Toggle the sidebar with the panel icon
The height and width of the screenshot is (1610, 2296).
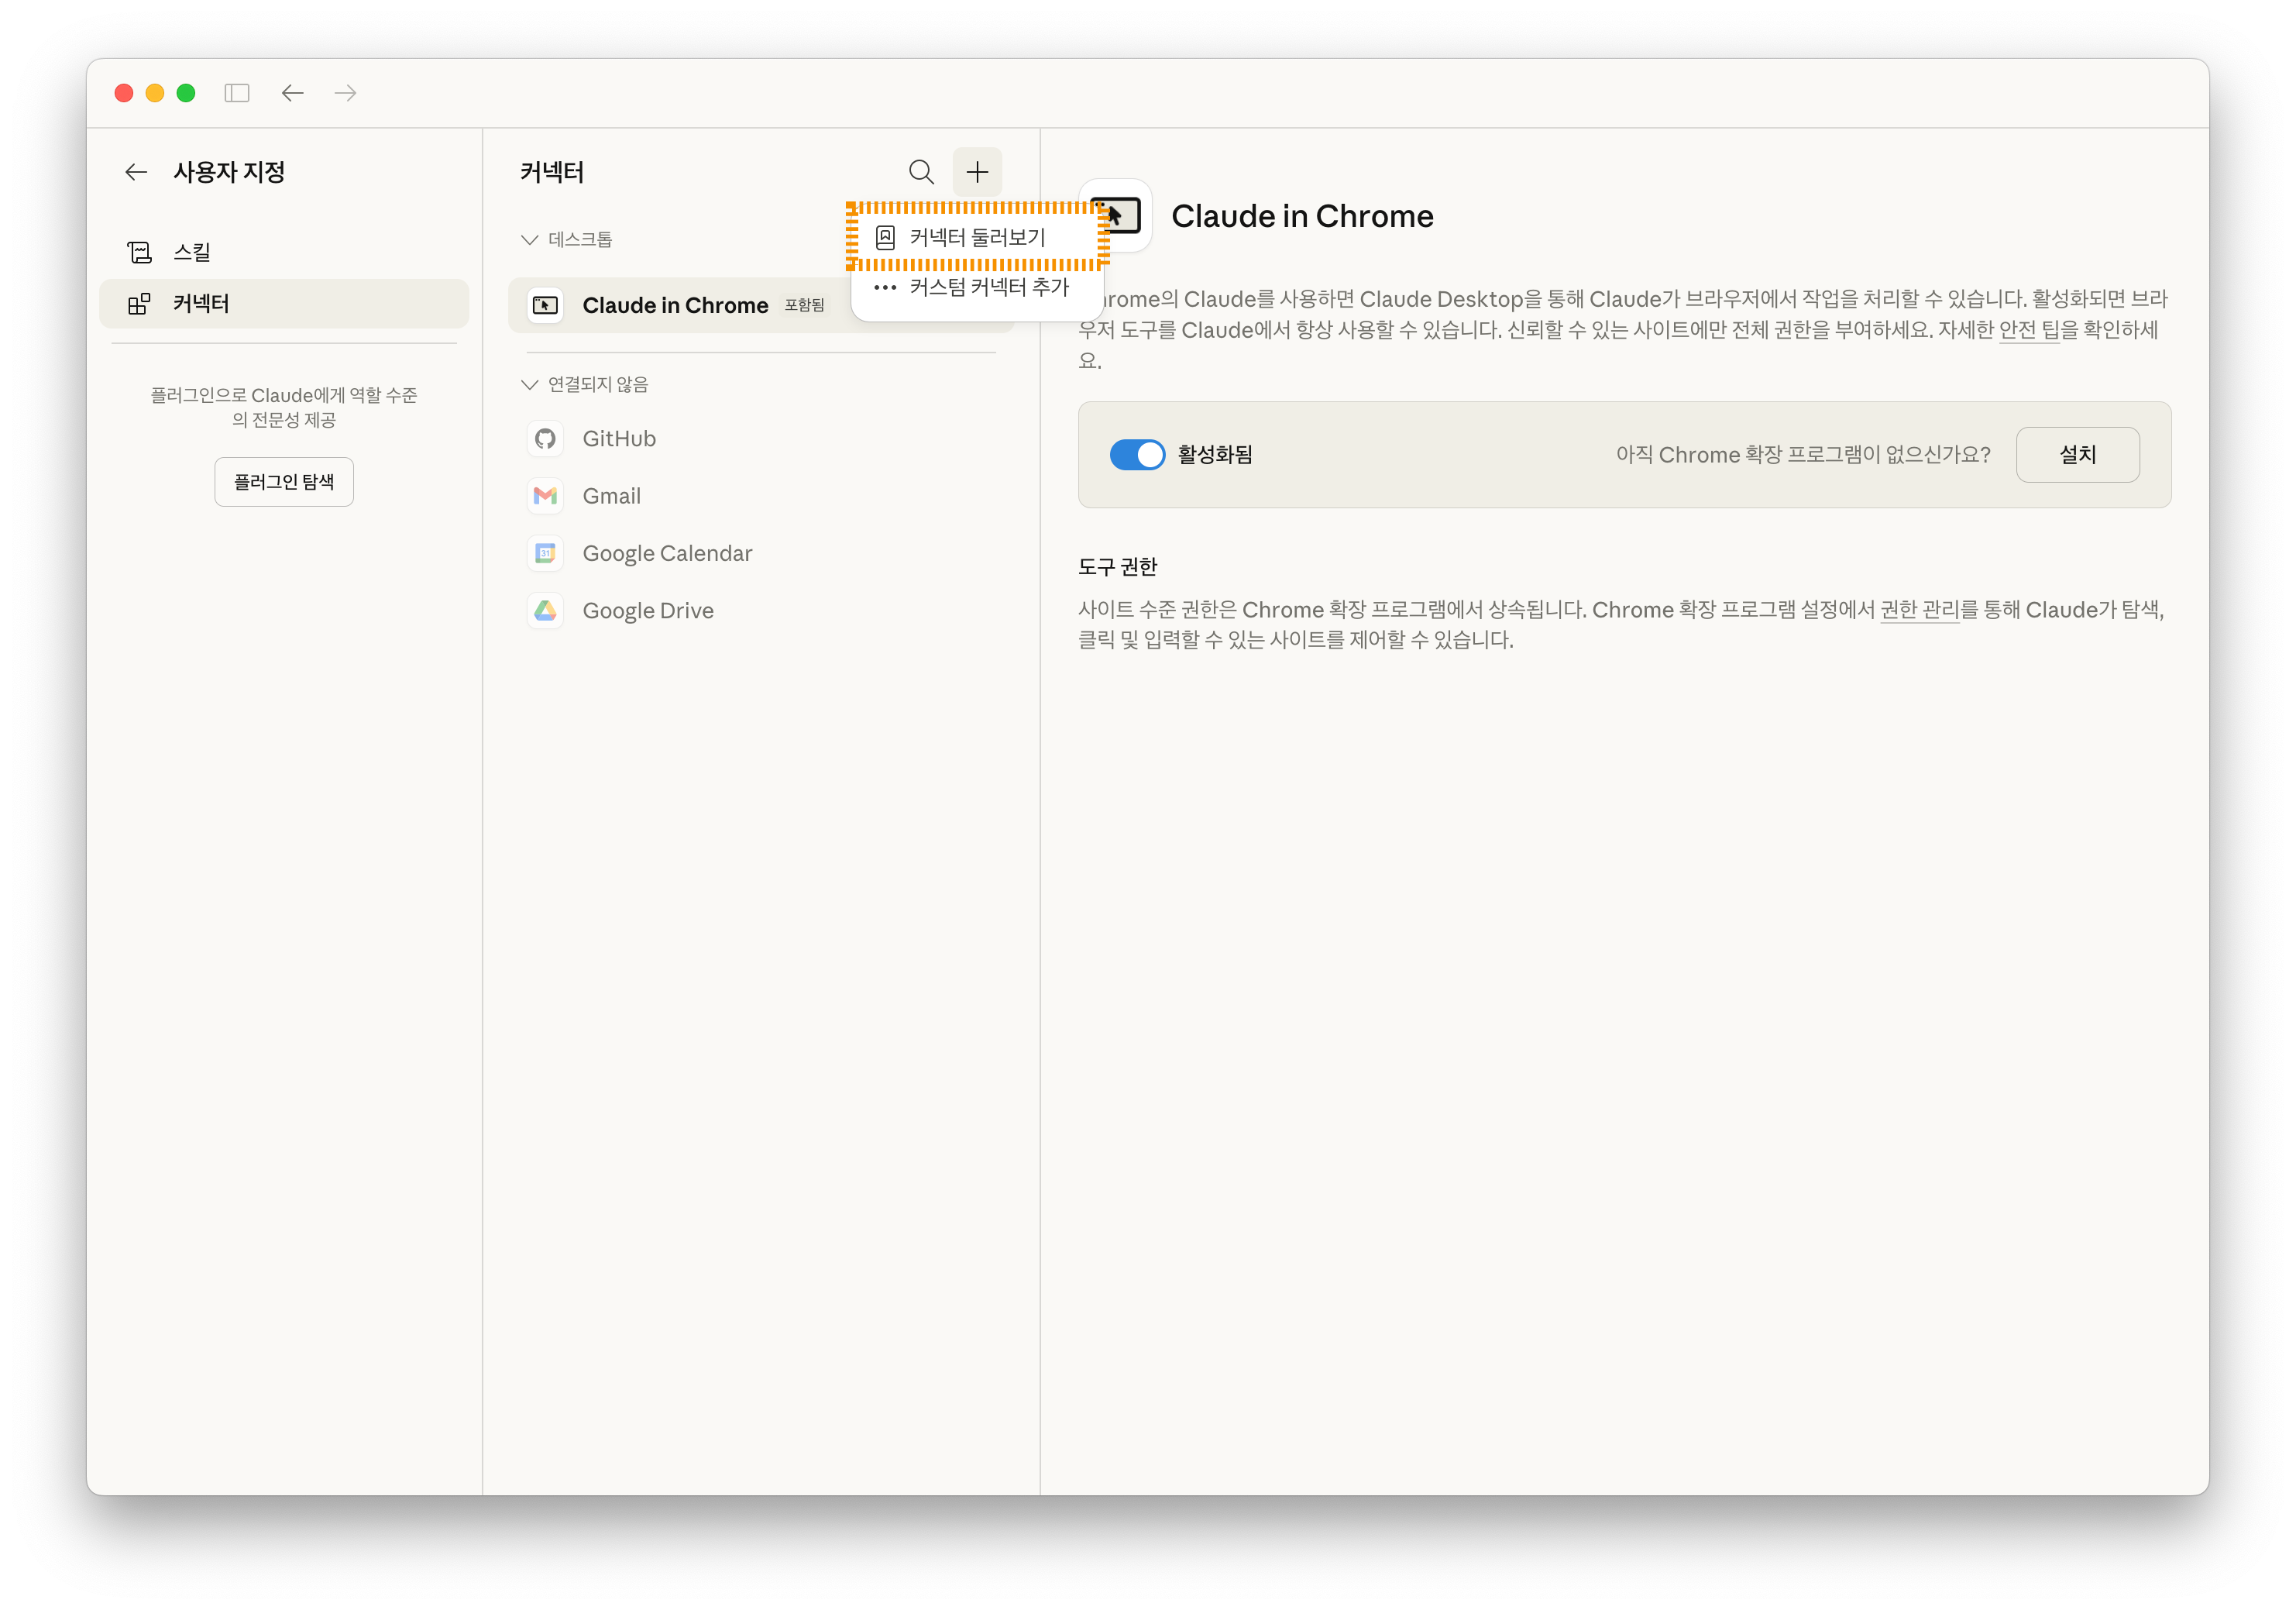[x=237, y=93]
